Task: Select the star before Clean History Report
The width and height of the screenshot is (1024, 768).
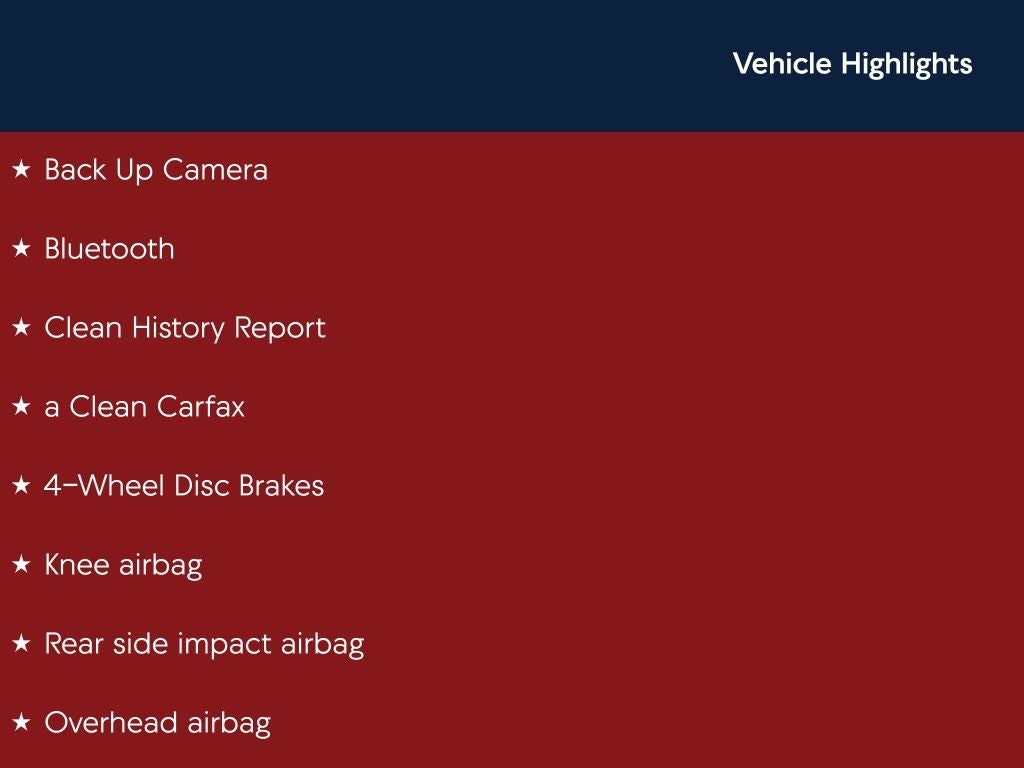Action: coord(21,328)
